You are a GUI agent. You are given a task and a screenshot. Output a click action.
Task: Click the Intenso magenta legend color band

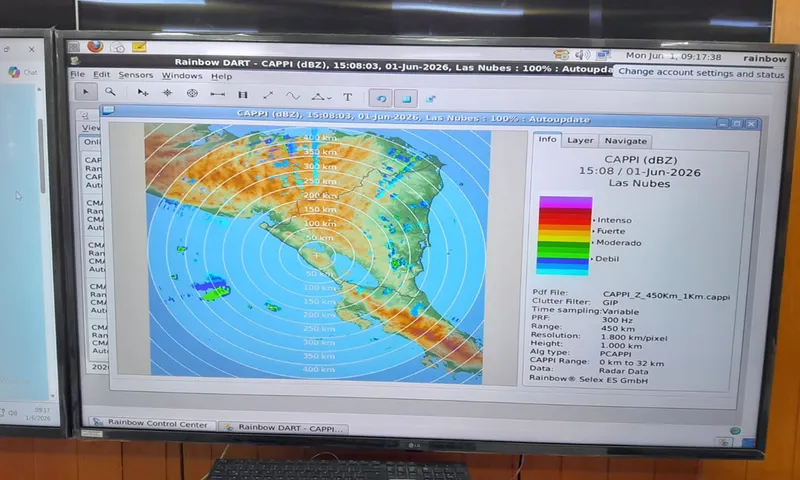coord(565,203)
